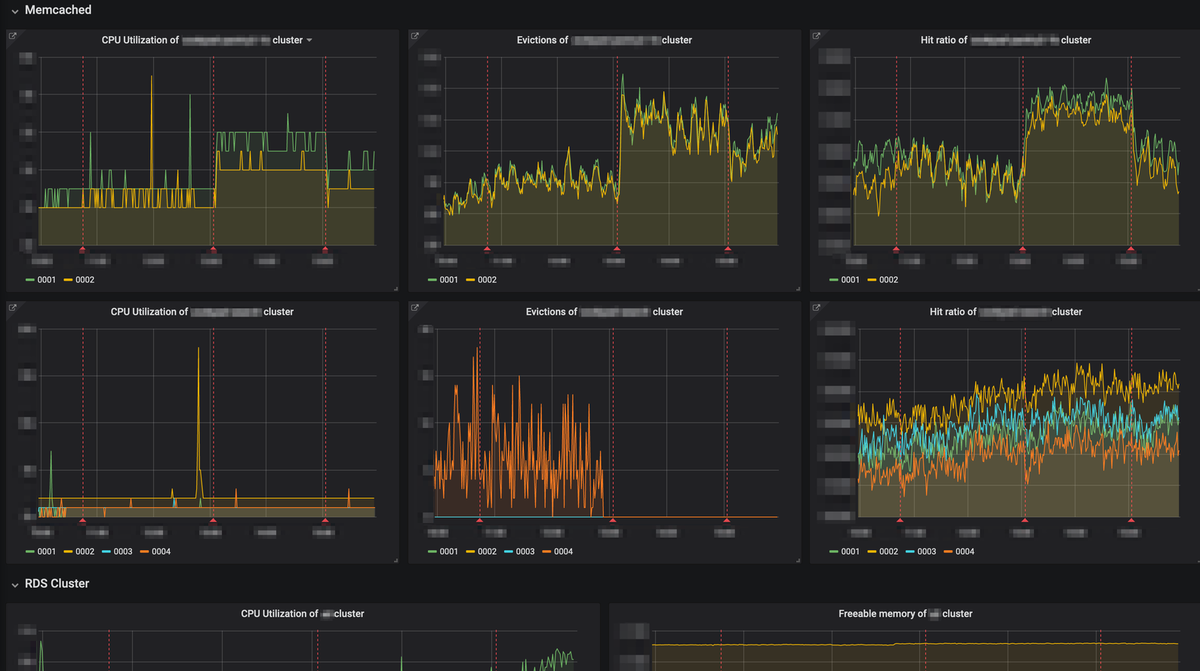Click the 0002 yellow color line in first CPU legend

[70, 280]
